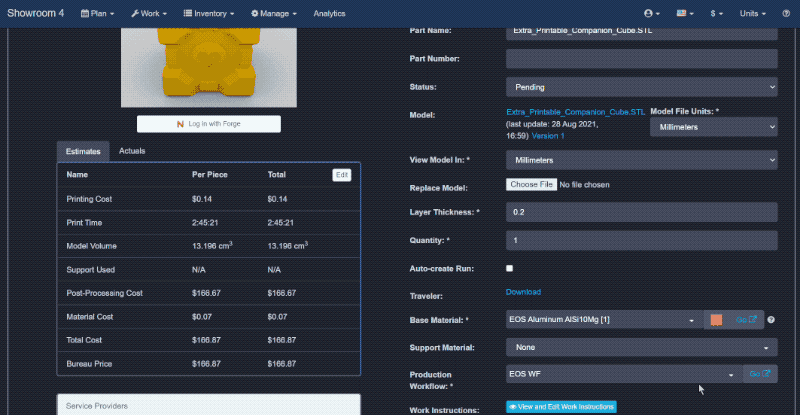Open Production Workflow dropdown EOS WF
800x415 pixels.
coord(624,374)
